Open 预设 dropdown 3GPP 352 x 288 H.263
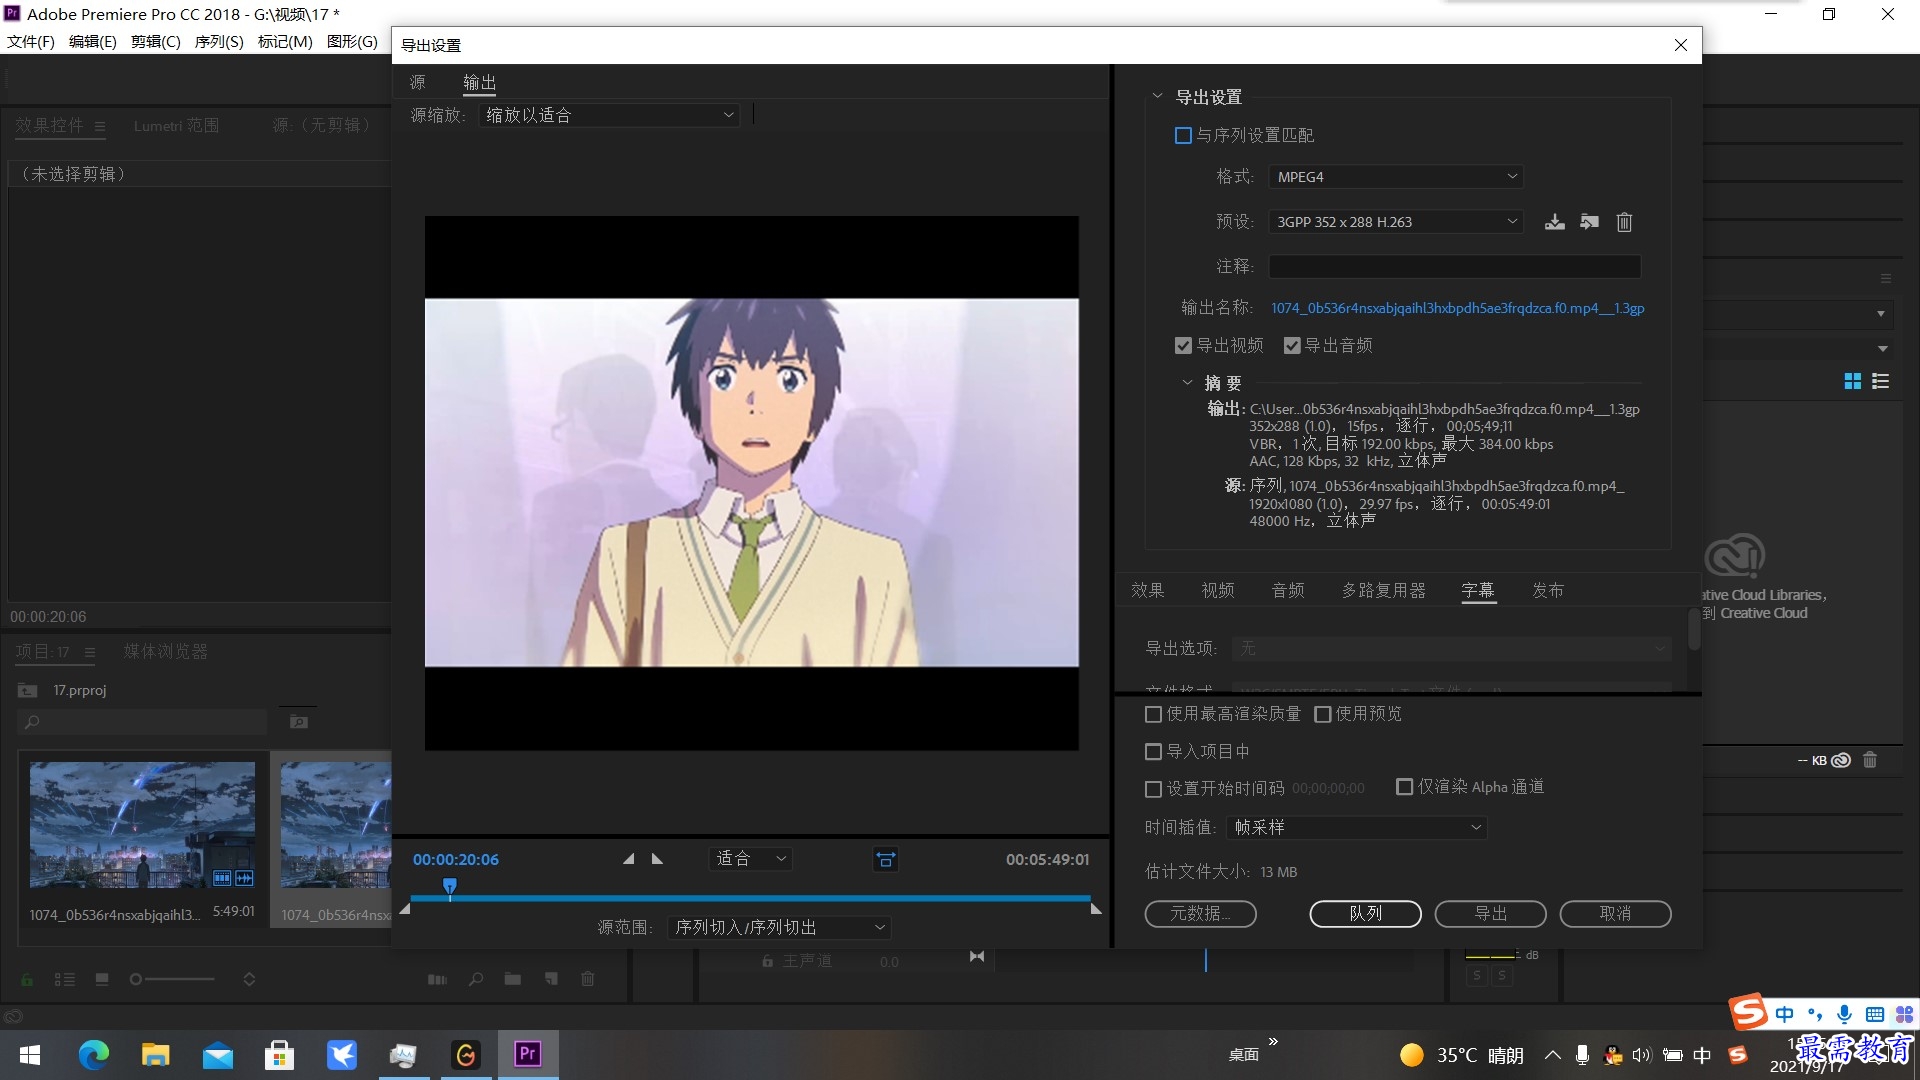The image size is (1920, 1080). (1396, 222)
